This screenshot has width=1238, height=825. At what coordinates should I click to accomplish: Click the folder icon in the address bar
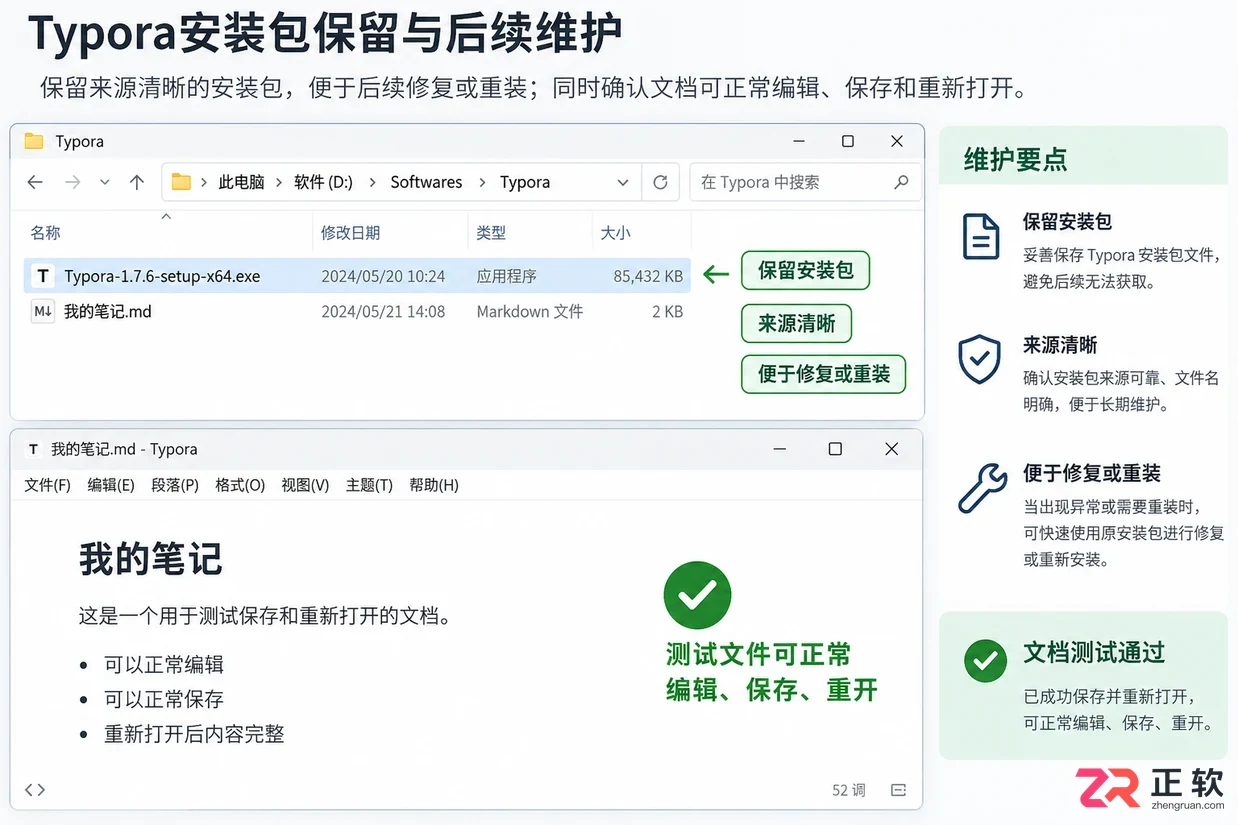(x=181, y=182)
